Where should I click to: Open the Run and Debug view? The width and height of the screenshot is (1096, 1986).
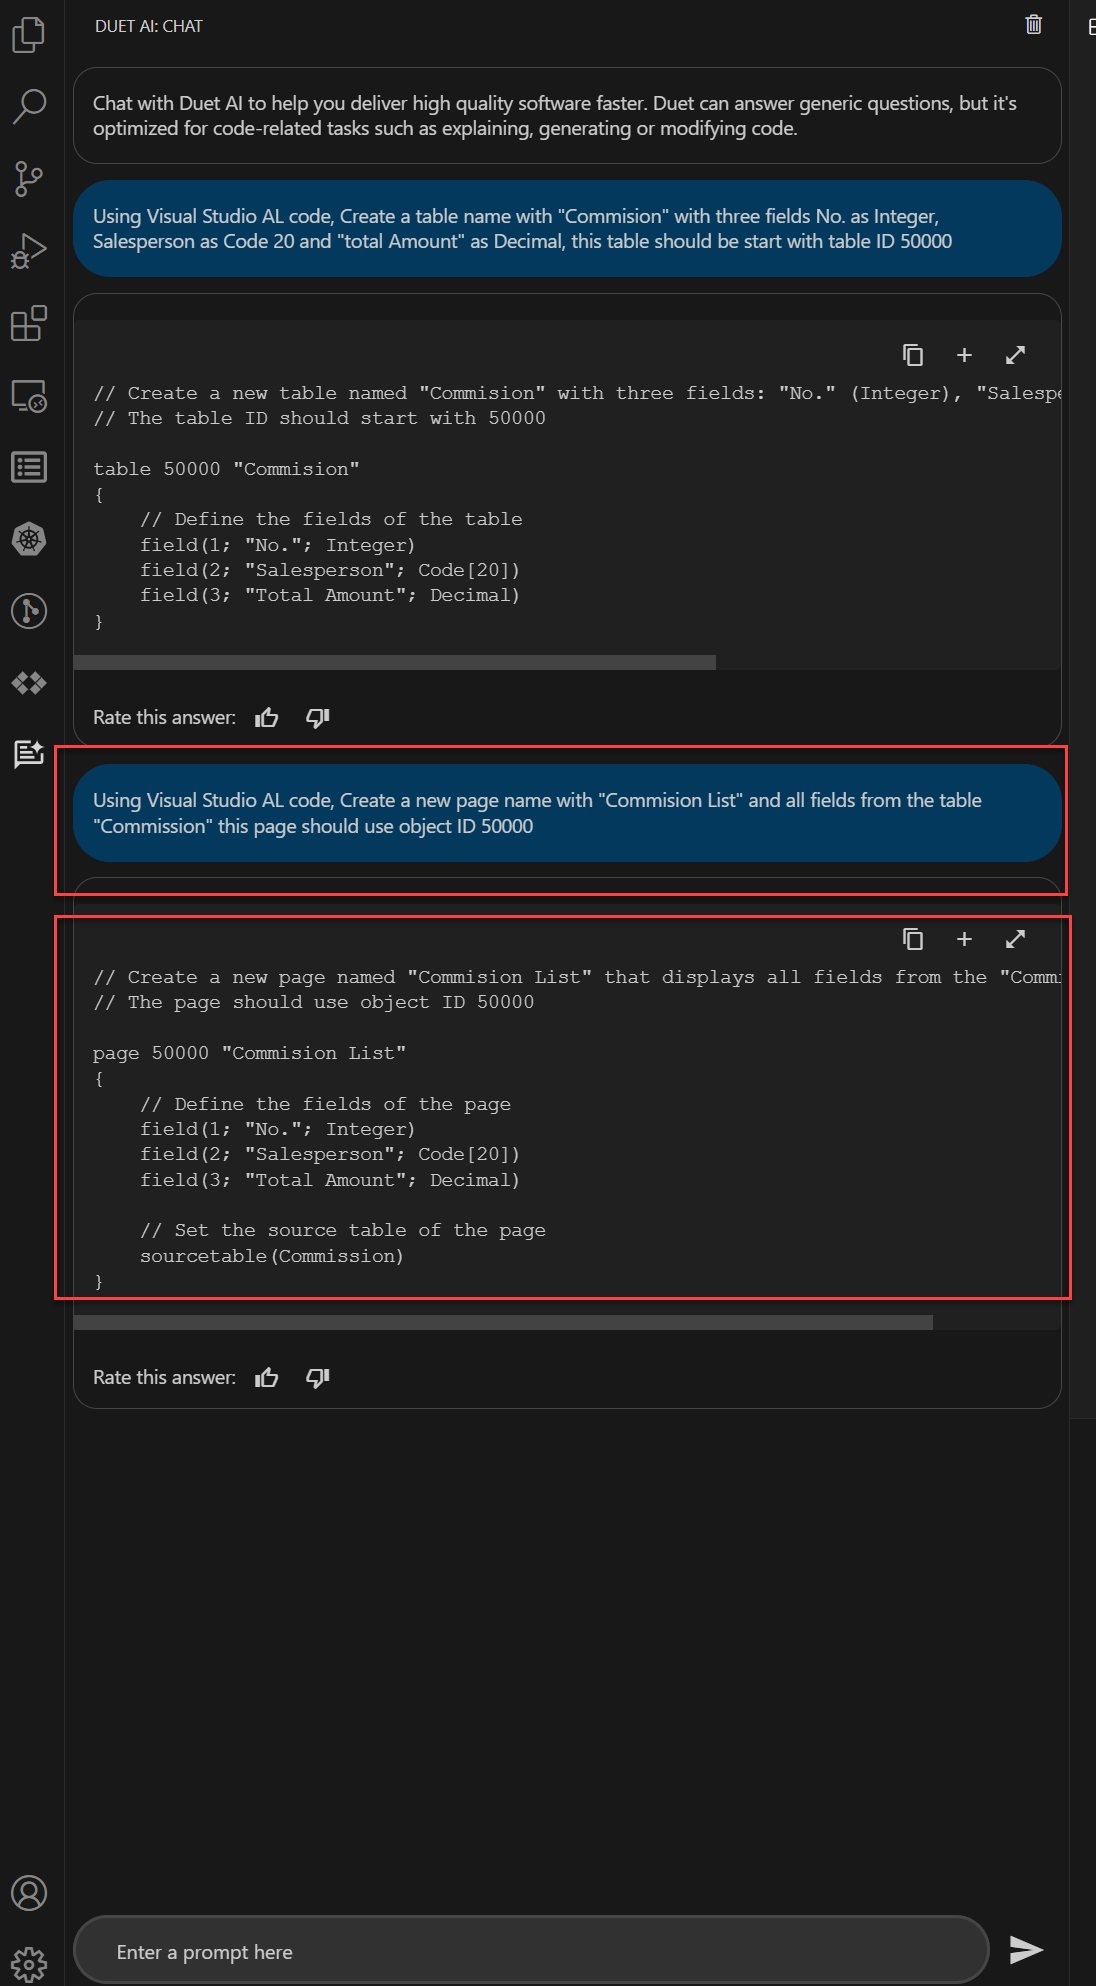(29, 251)
